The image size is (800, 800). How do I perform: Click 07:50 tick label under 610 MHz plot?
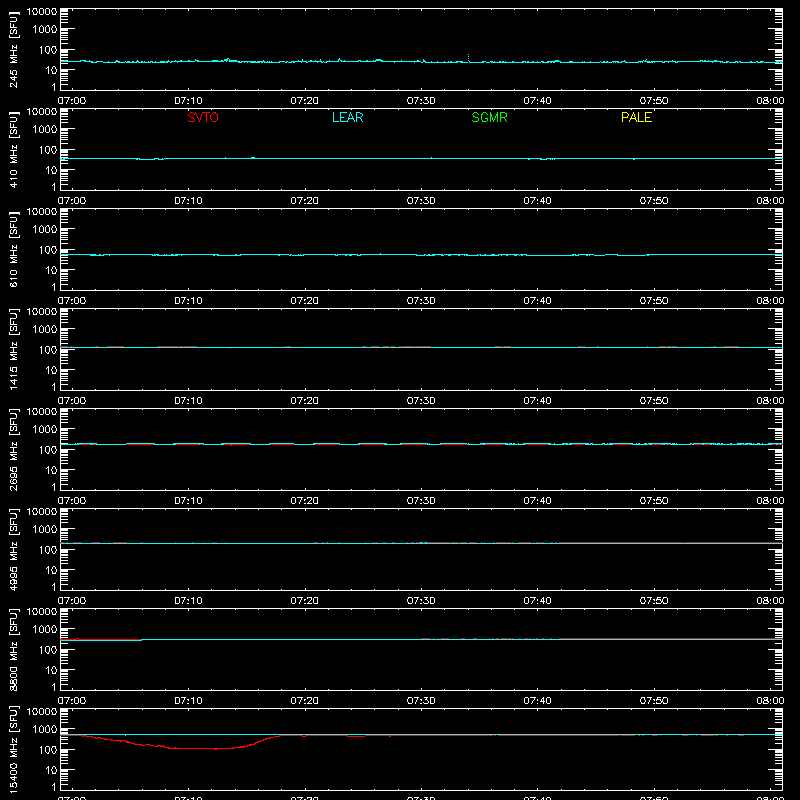coord(654,301)
